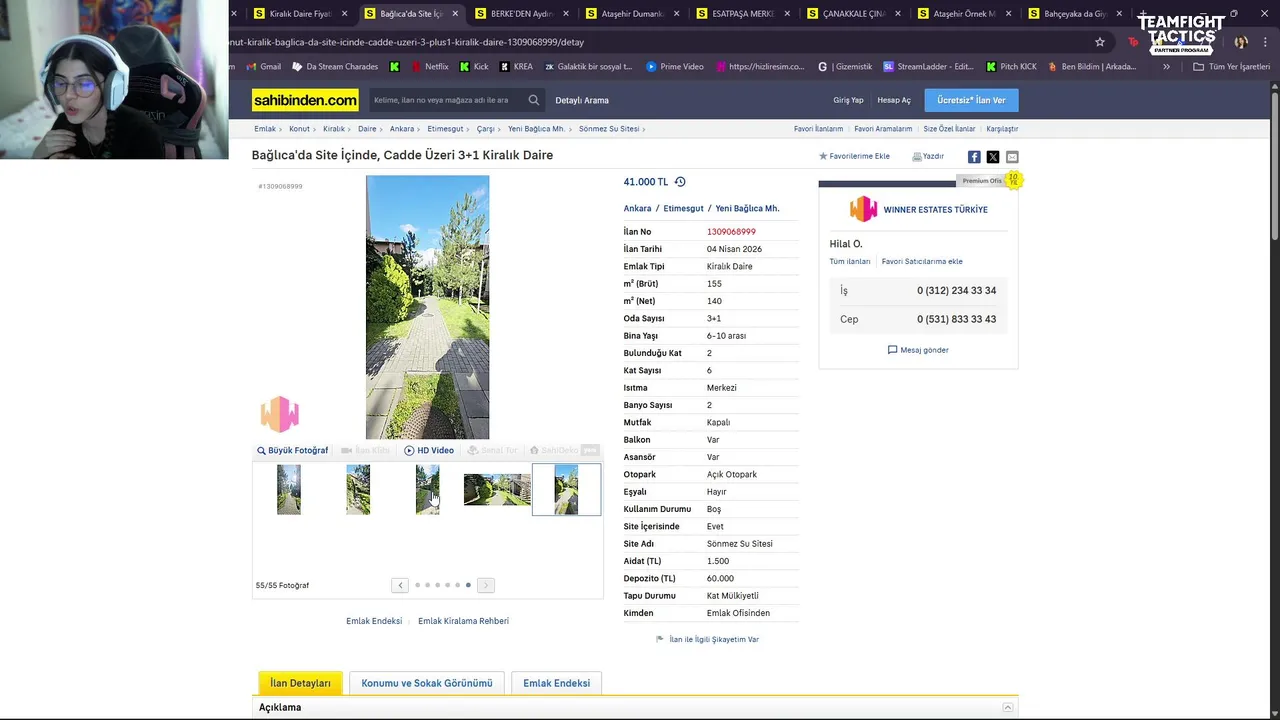Open the Netflix bookmark
This screenshot has height=720, width=1280.
[x=429, y=67]
